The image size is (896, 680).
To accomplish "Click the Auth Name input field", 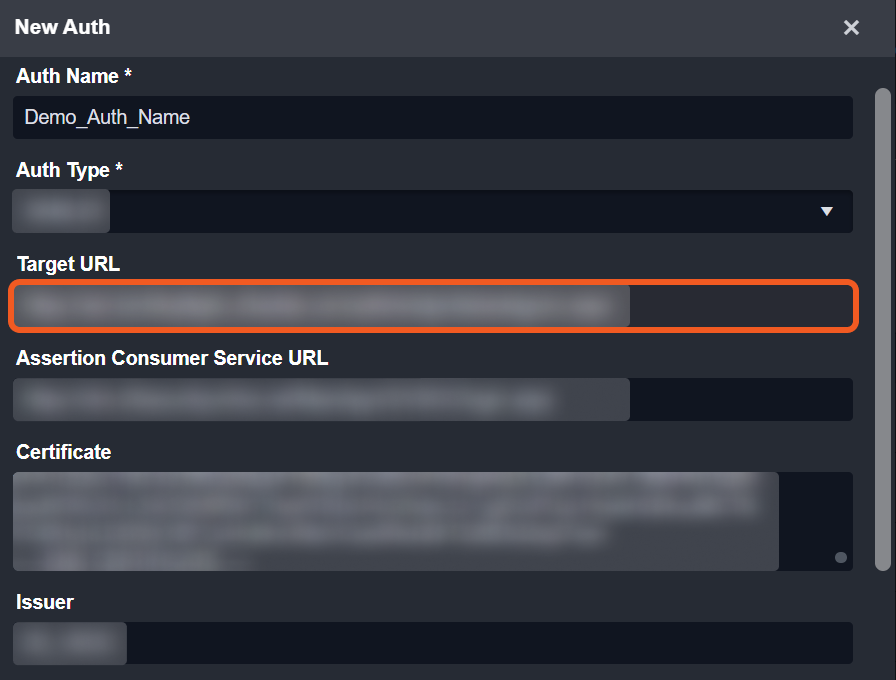I will pos(432,117).
